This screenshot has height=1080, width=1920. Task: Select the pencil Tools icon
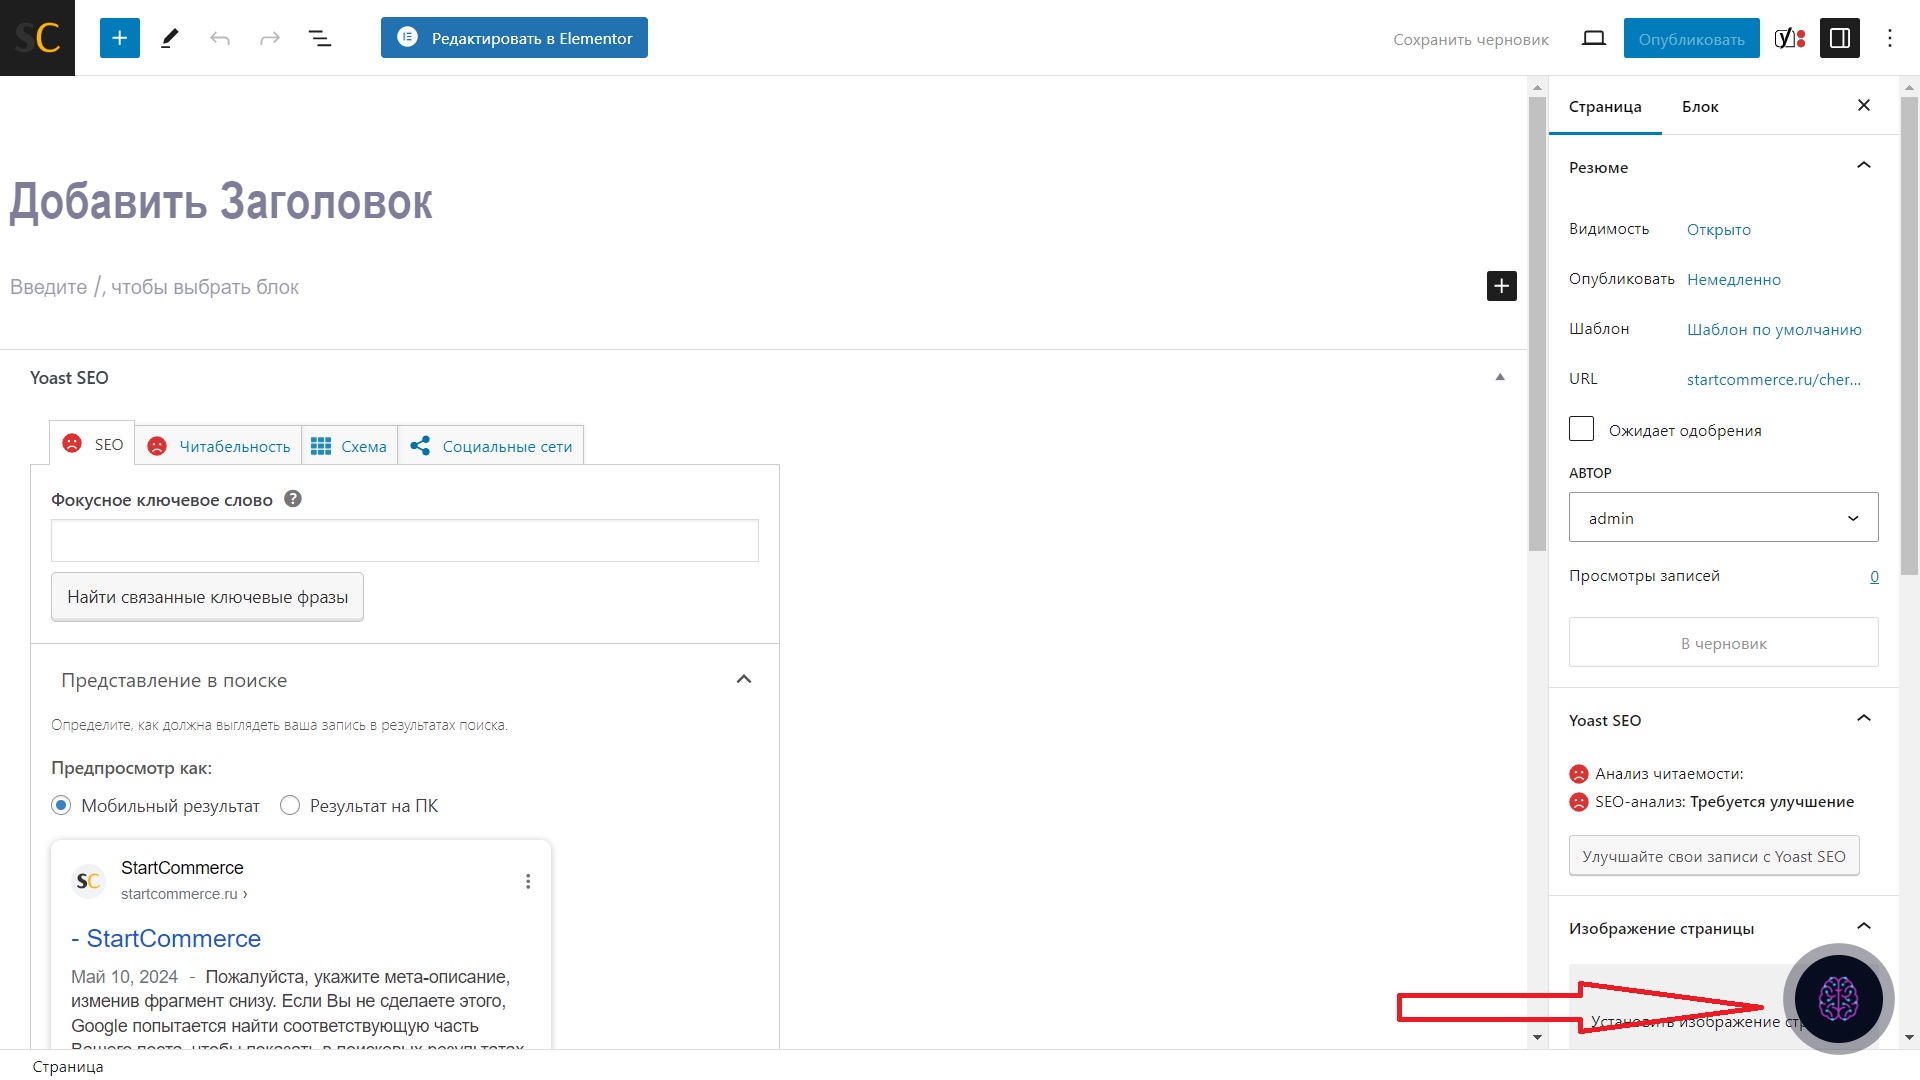(170, 38)
